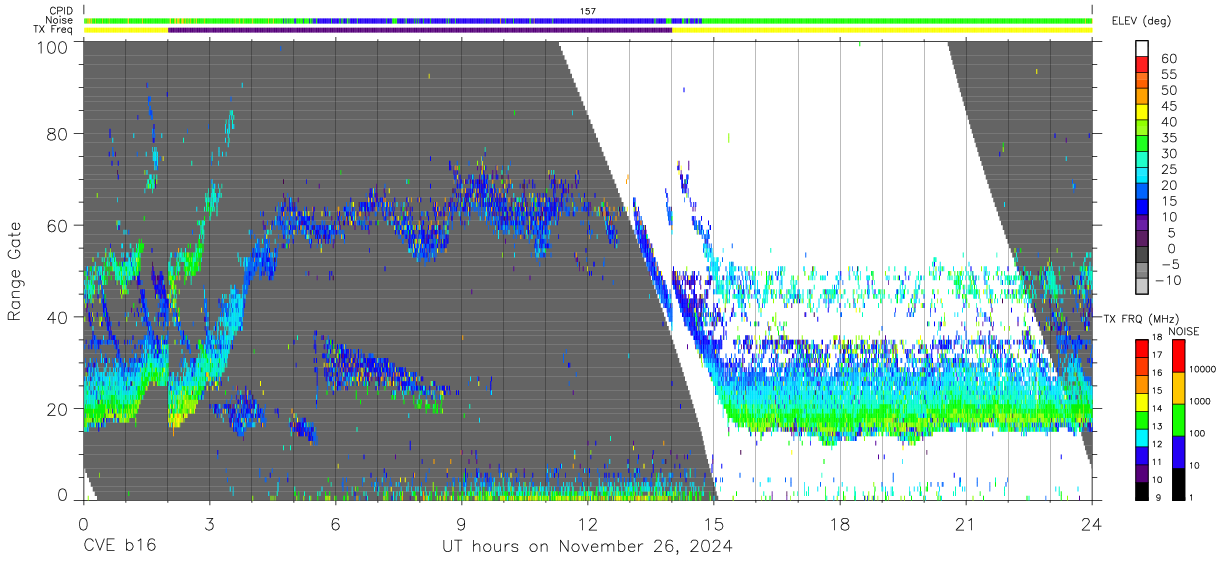
Task: Click the red 60 degree elevation swatch
Action: click(x=1142, y=64)
